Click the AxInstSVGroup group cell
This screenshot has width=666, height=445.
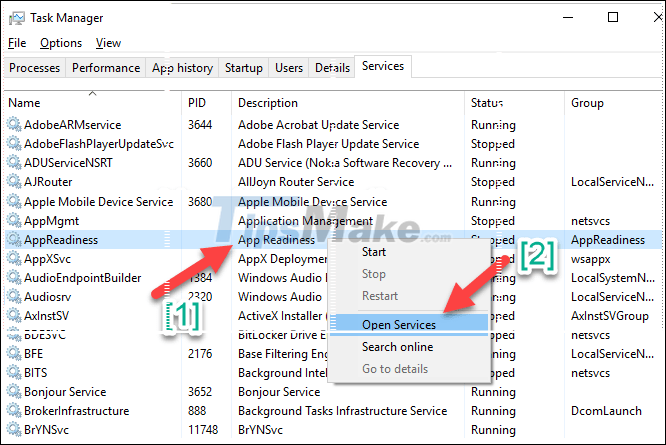610,315
